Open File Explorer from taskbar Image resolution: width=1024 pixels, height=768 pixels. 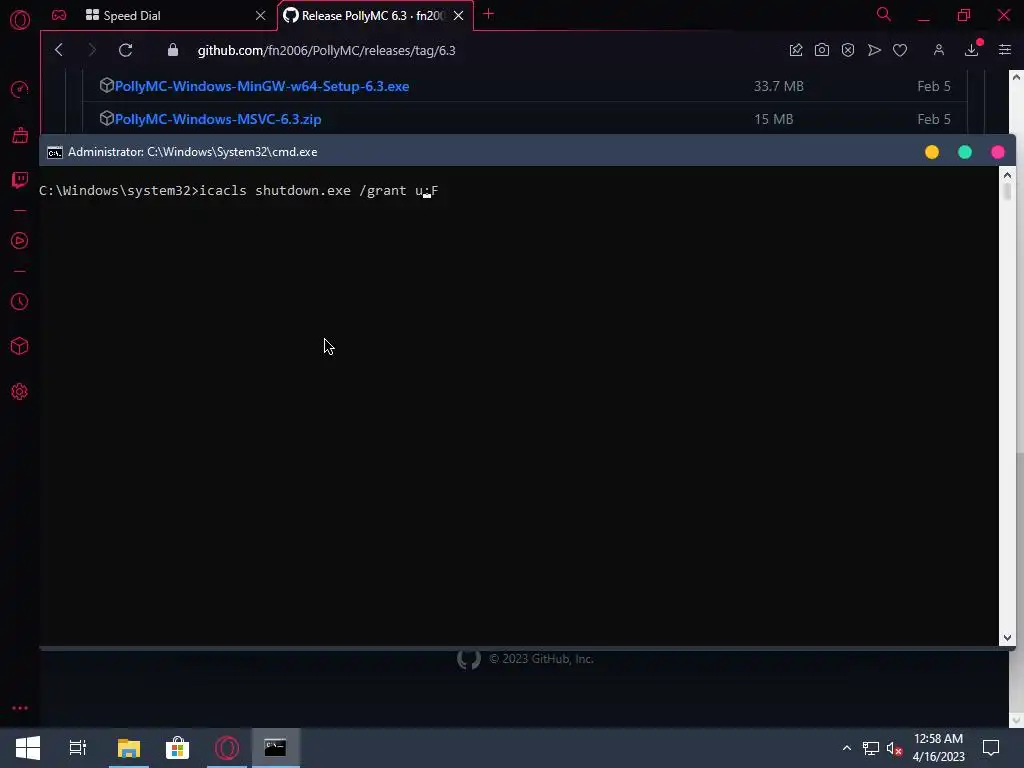pyautogui.click(x=129, y=748)
